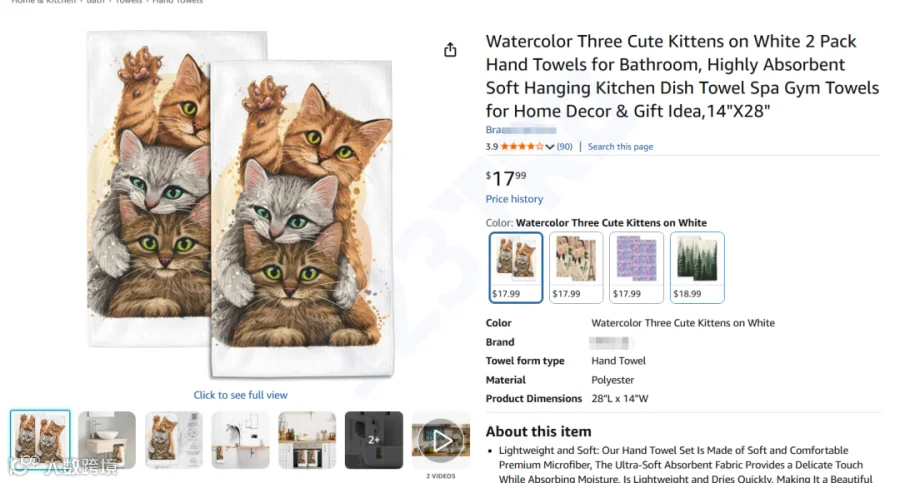Open the star rating dropdown chevron

point(550,147)
